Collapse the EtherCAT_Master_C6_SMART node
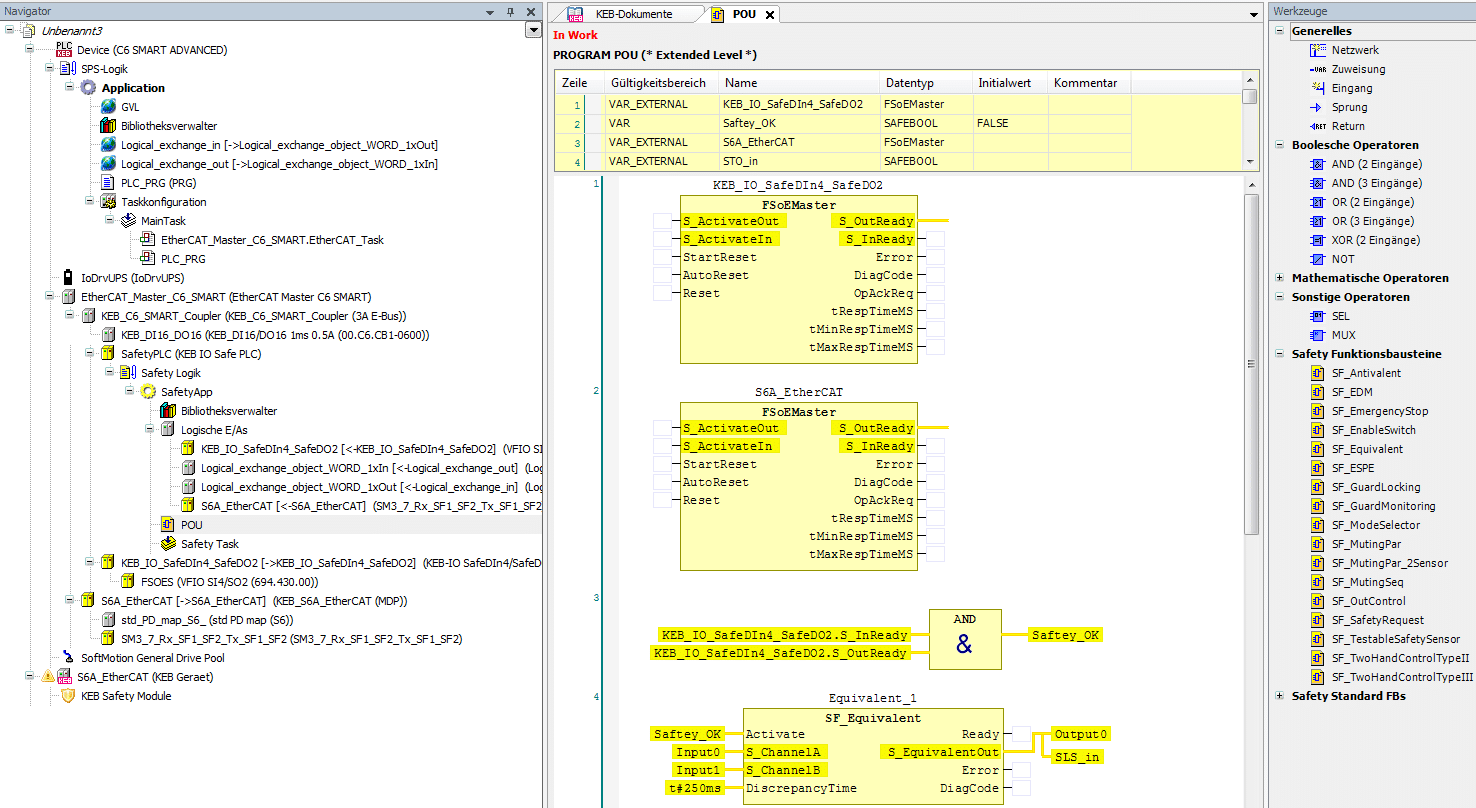Viewport: 1476px width, 808px height. (50, 297)
